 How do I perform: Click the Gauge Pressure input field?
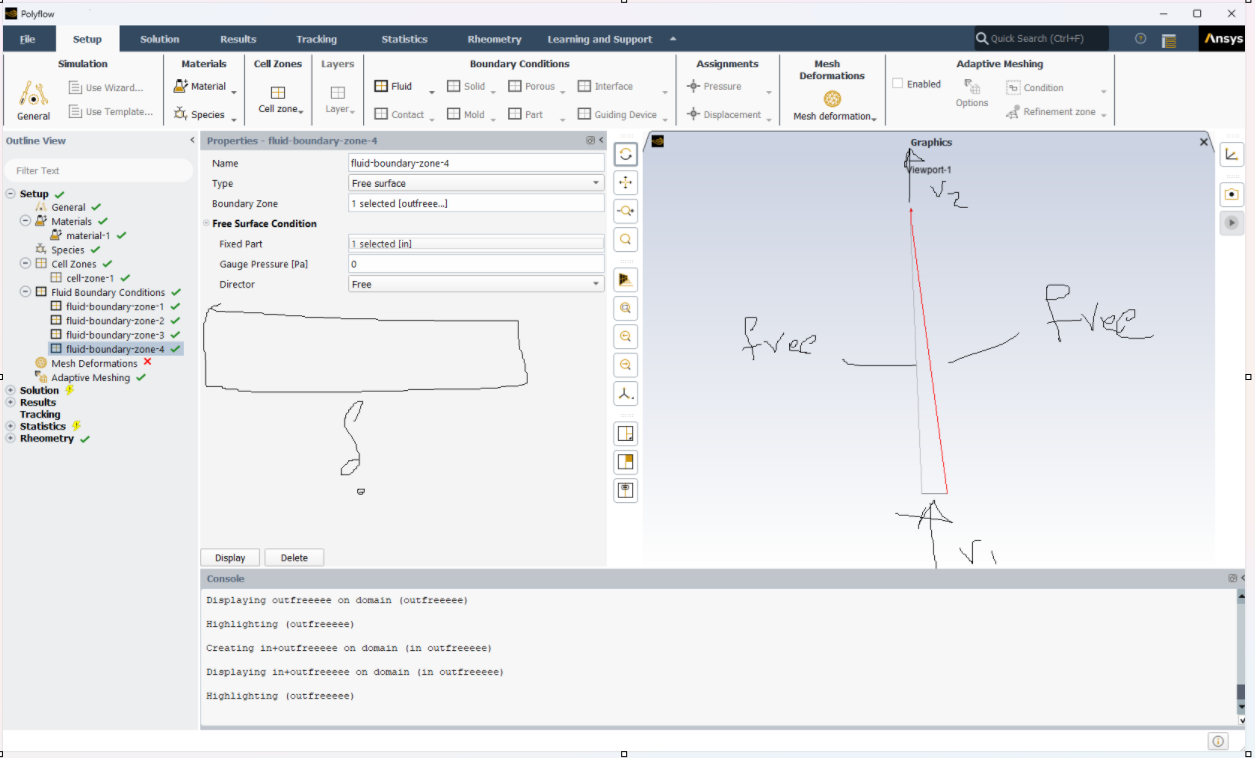coord(476,264)
